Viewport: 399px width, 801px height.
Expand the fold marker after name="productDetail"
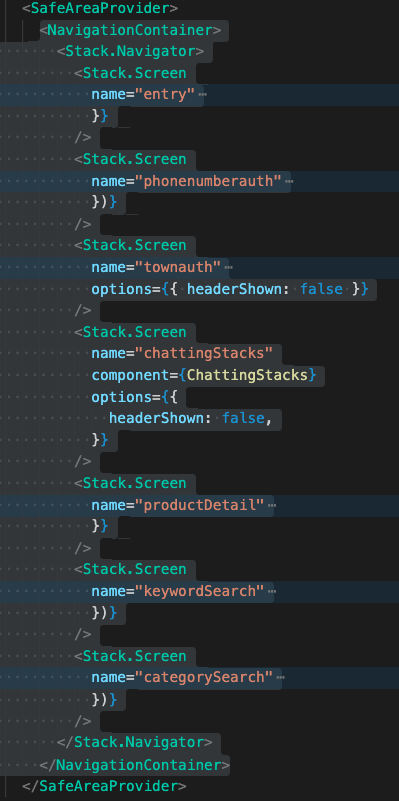[x=271, y=506]
